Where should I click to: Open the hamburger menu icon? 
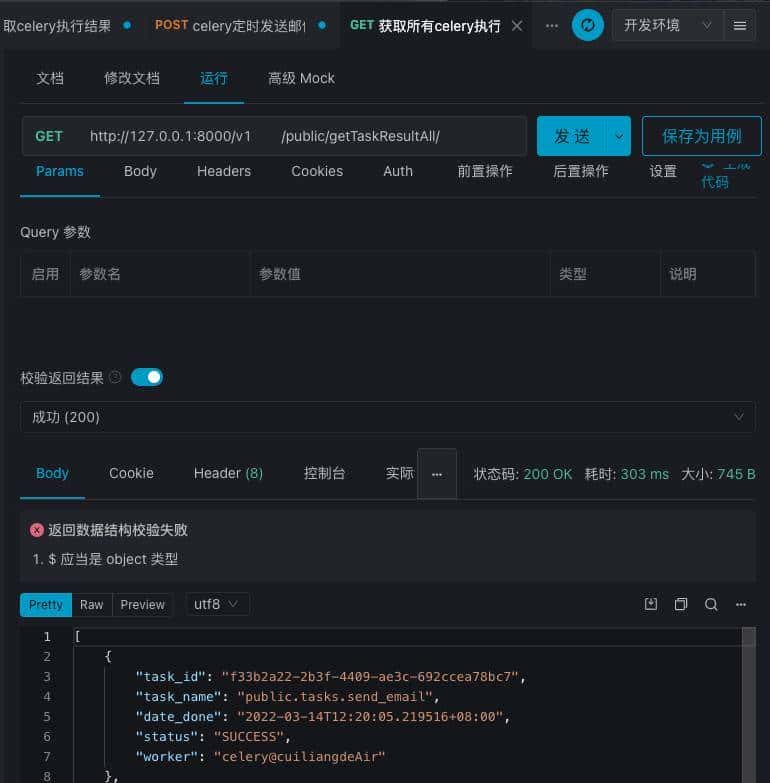pyautogui.click(x=740, y=25)
